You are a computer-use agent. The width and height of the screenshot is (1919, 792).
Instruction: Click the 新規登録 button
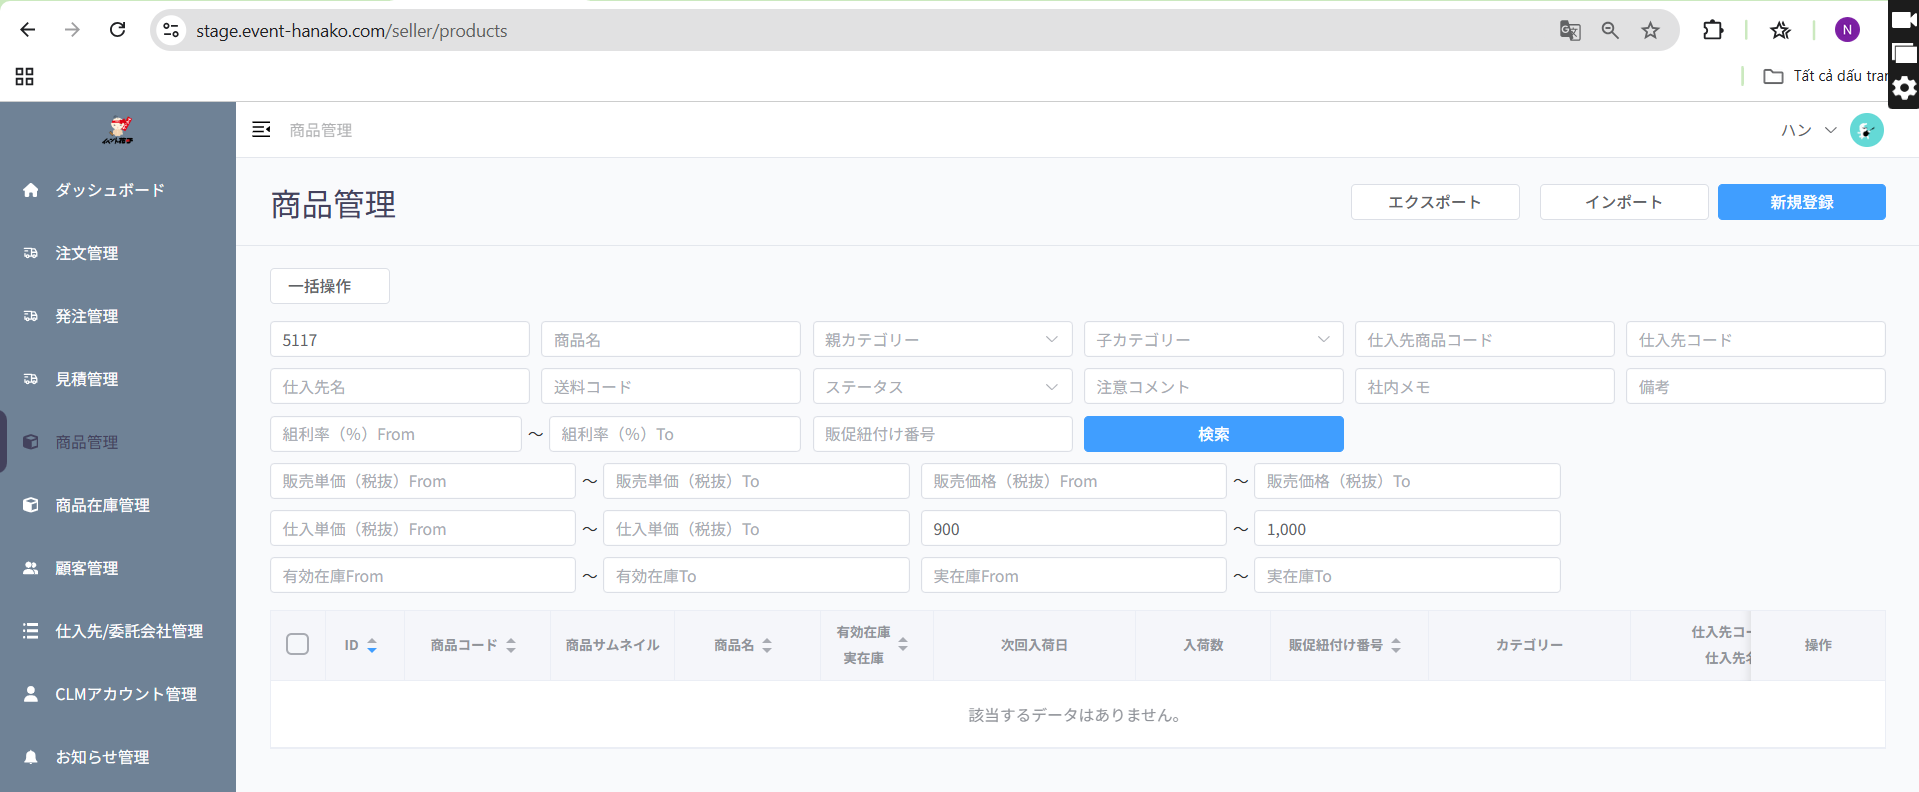(1801, 202)
